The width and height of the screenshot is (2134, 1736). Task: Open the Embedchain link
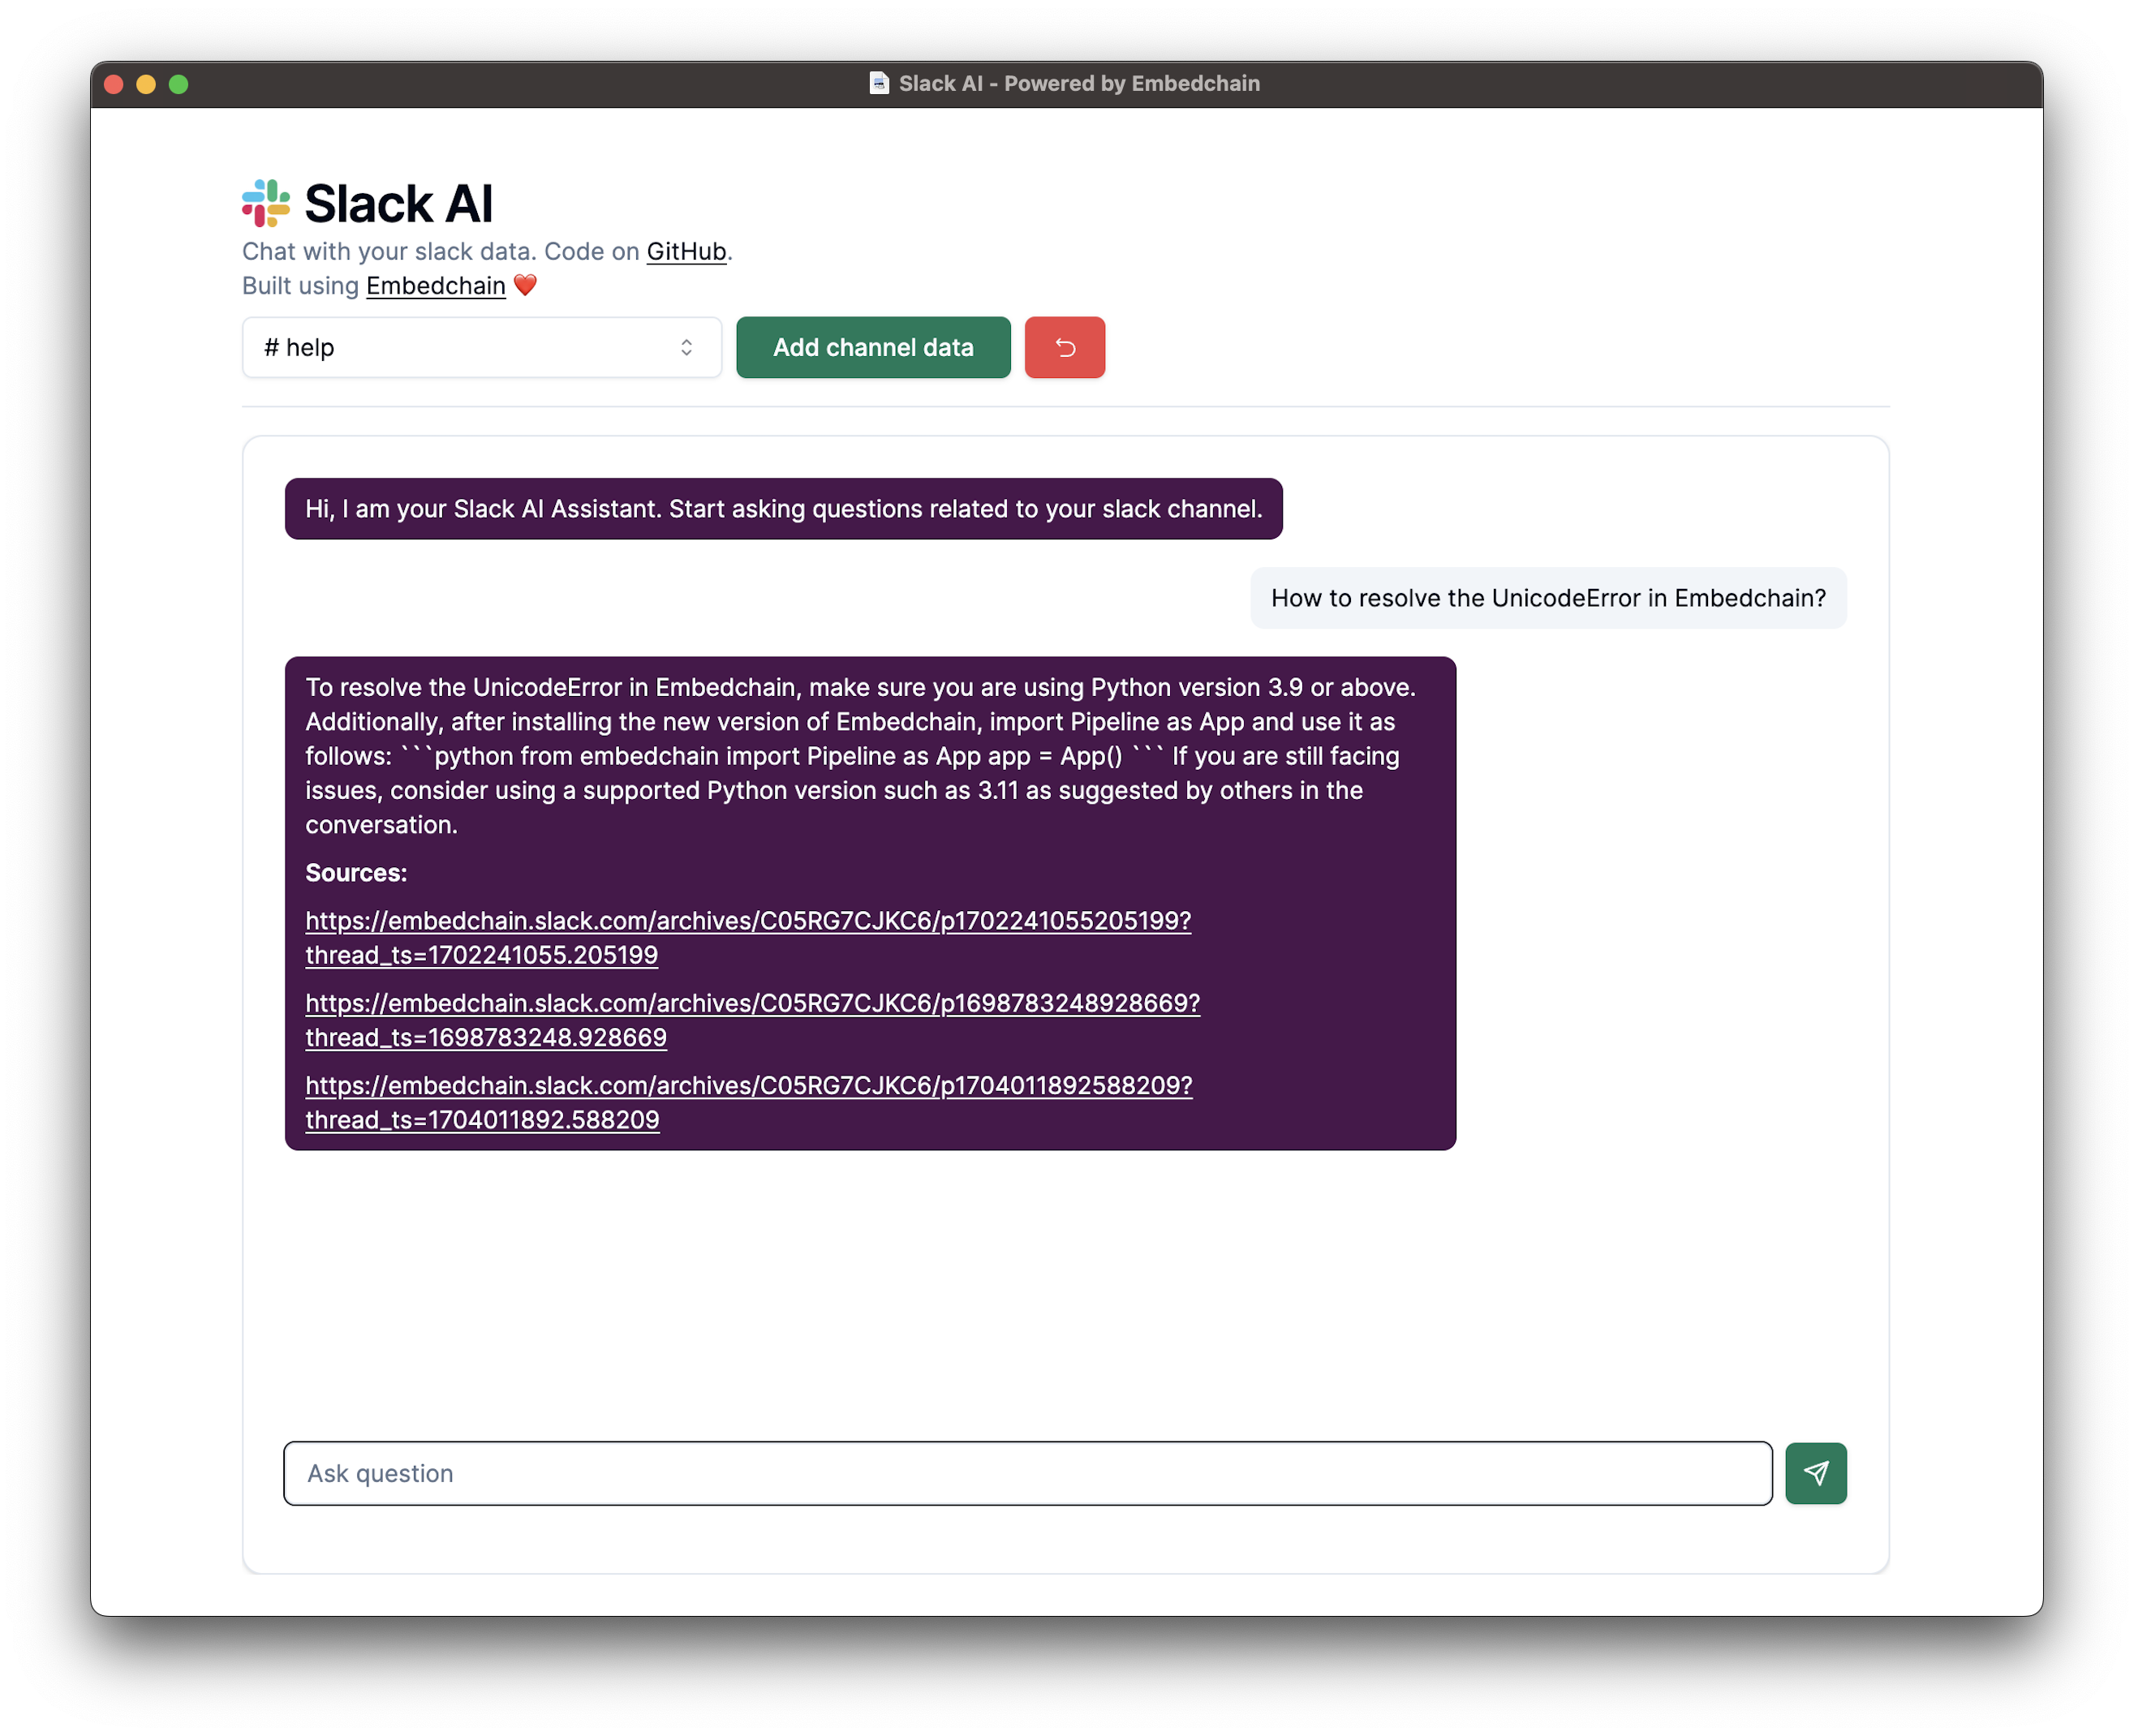click(x=435, y=285)
